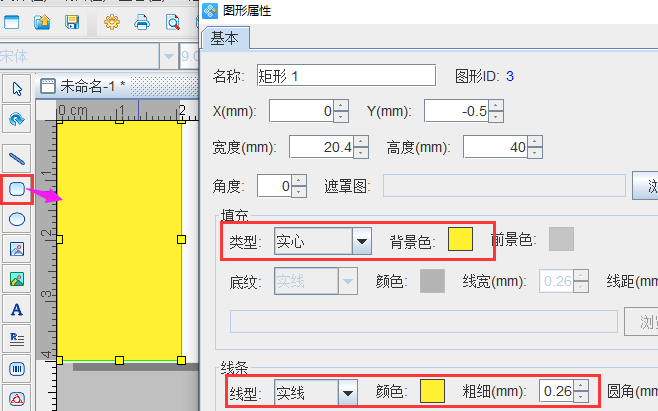Save the label with the floppy disk icon
This screenshot has width=658, height=411.
72,21
